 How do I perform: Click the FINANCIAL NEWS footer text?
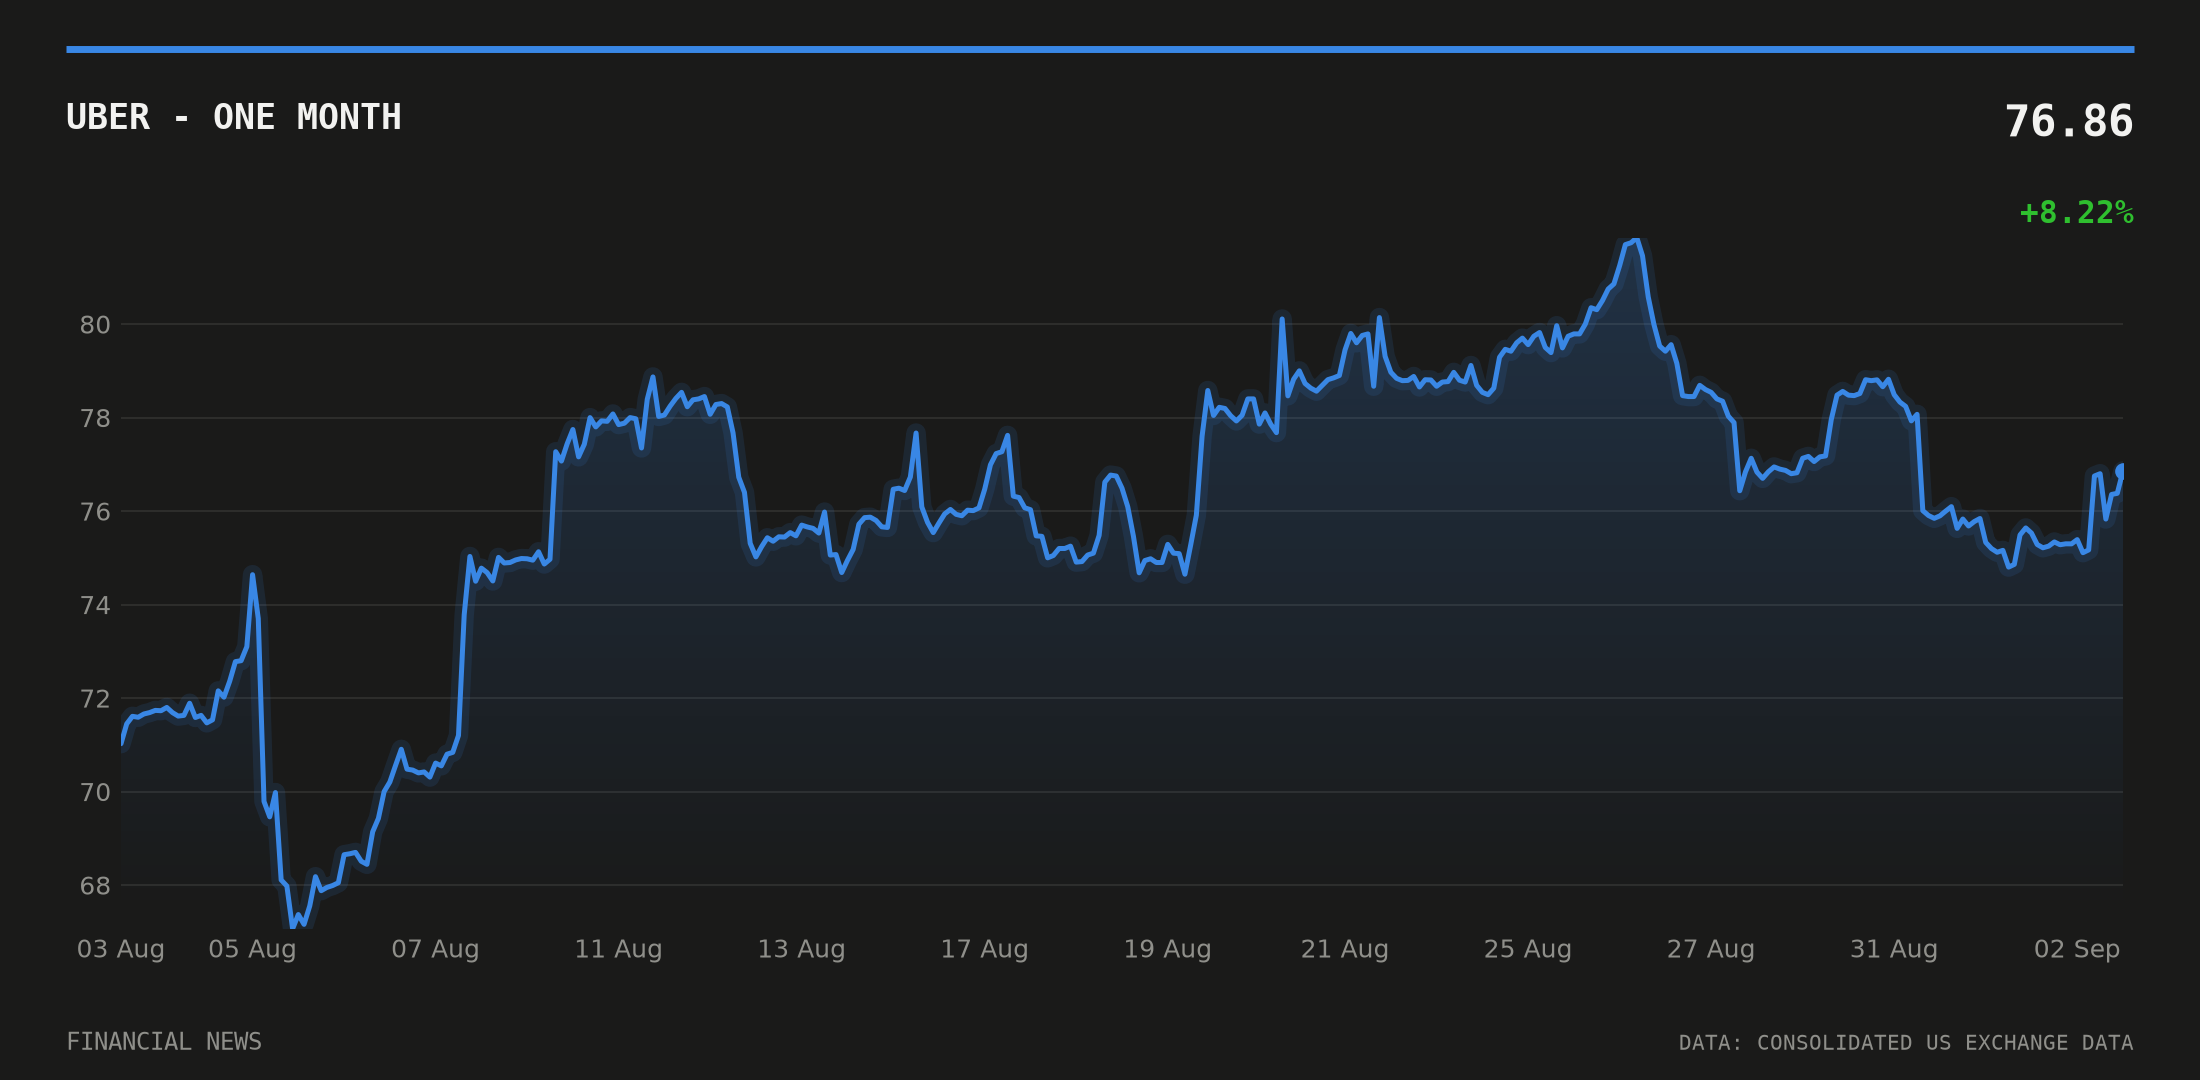tap(164, 1042)
